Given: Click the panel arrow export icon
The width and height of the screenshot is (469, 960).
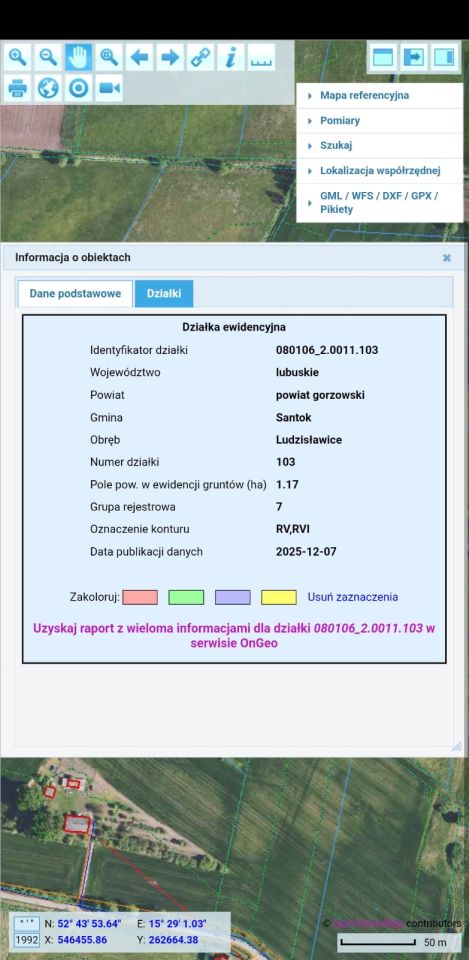Looking at the screenshot, I should pos(413,58).
